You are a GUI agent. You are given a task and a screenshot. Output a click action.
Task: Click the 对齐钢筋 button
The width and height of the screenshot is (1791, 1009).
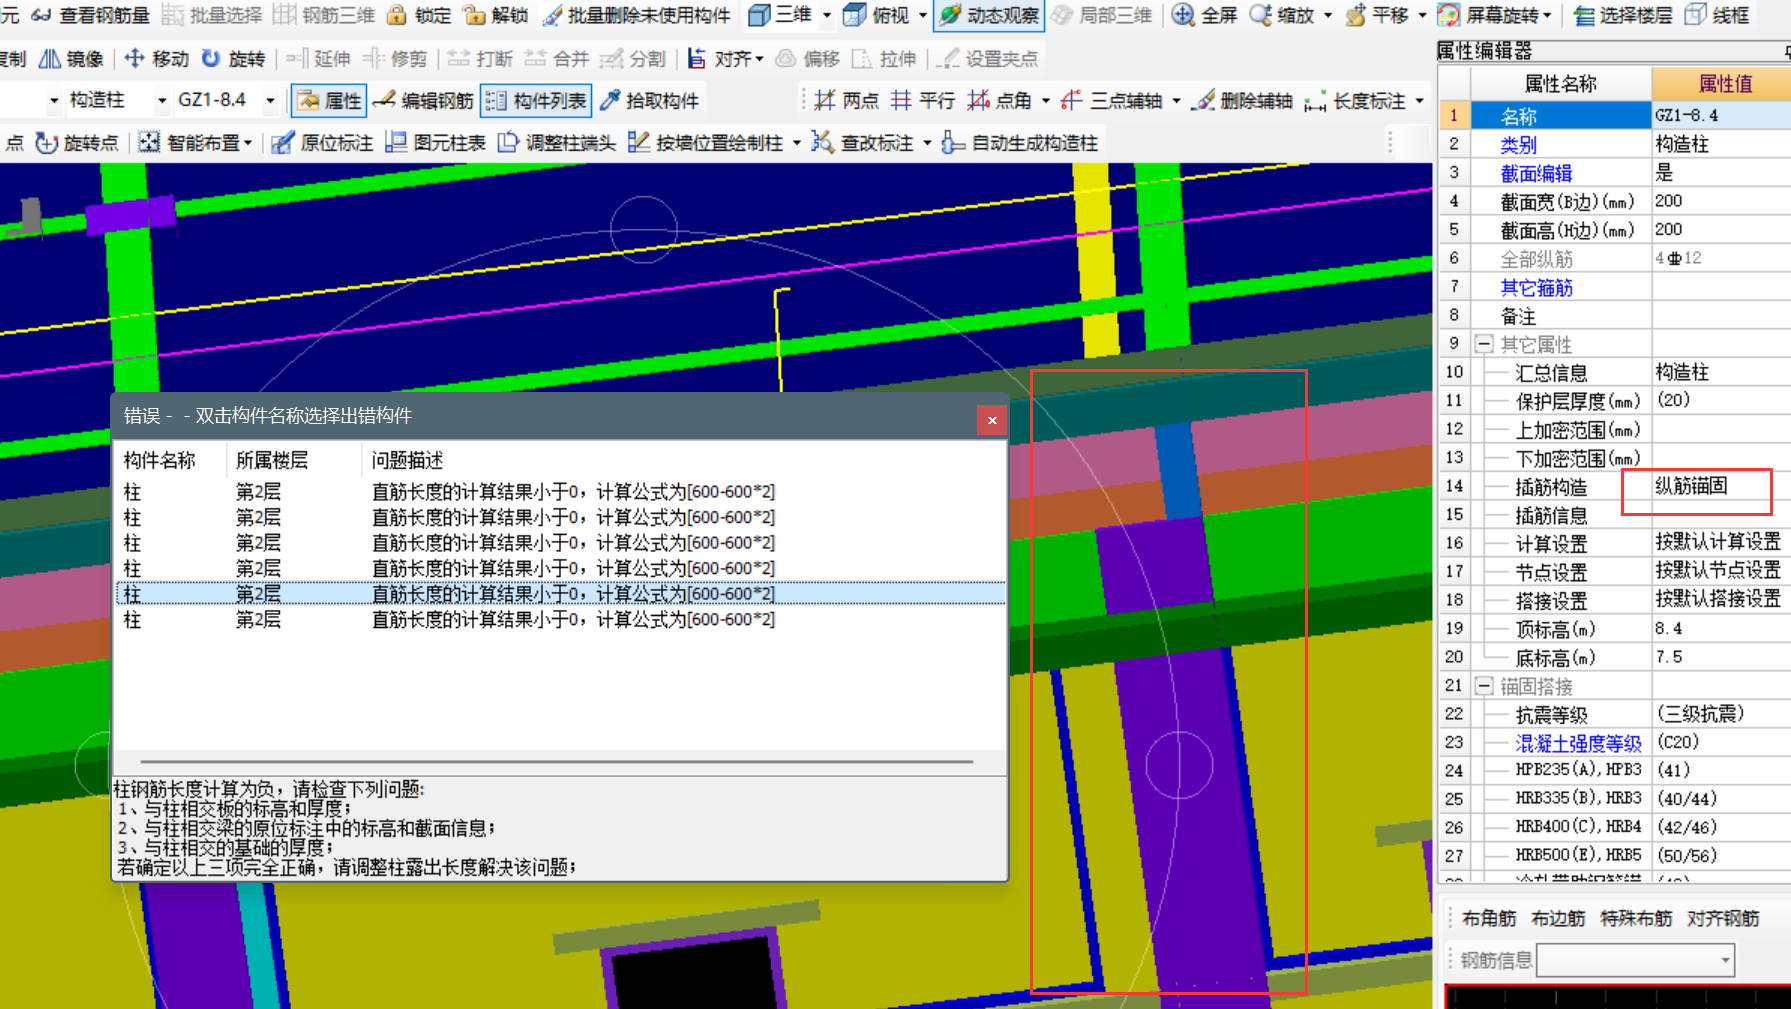click(1723, 918)
